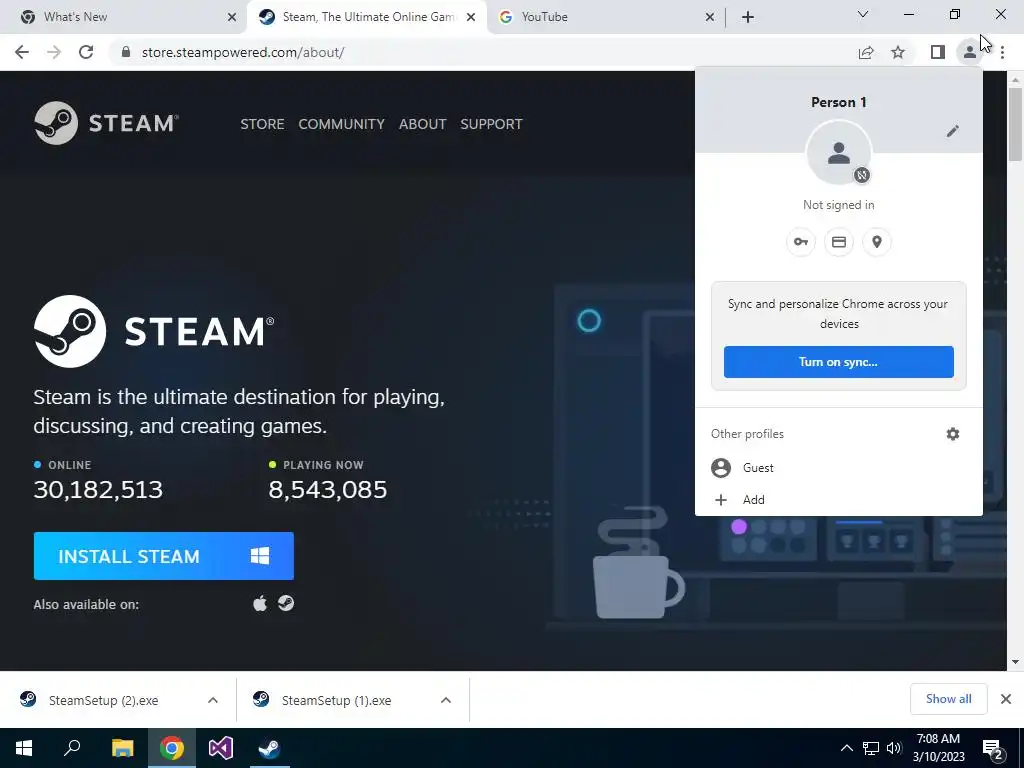The width and height of the screenshot is (1024, 768).
Task: Click the forward navigation arrow
Action: pyautogui.click(x=54, y=52)
